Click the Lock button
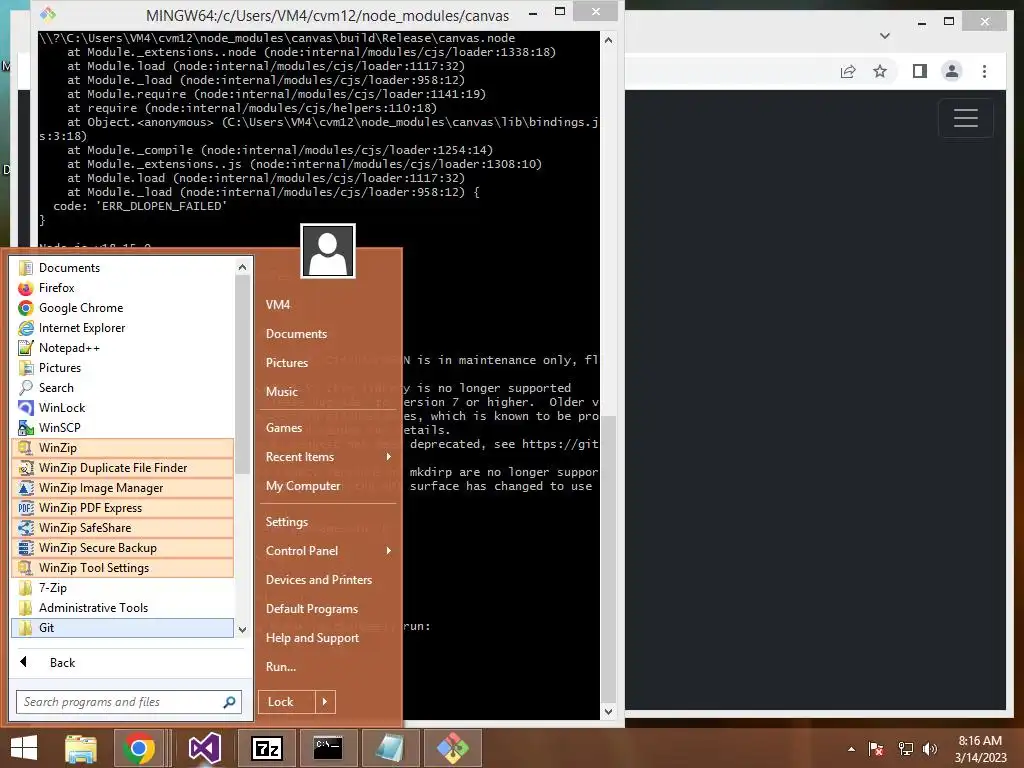Viewport: 1024px width, 768px height. click(287, 702)
